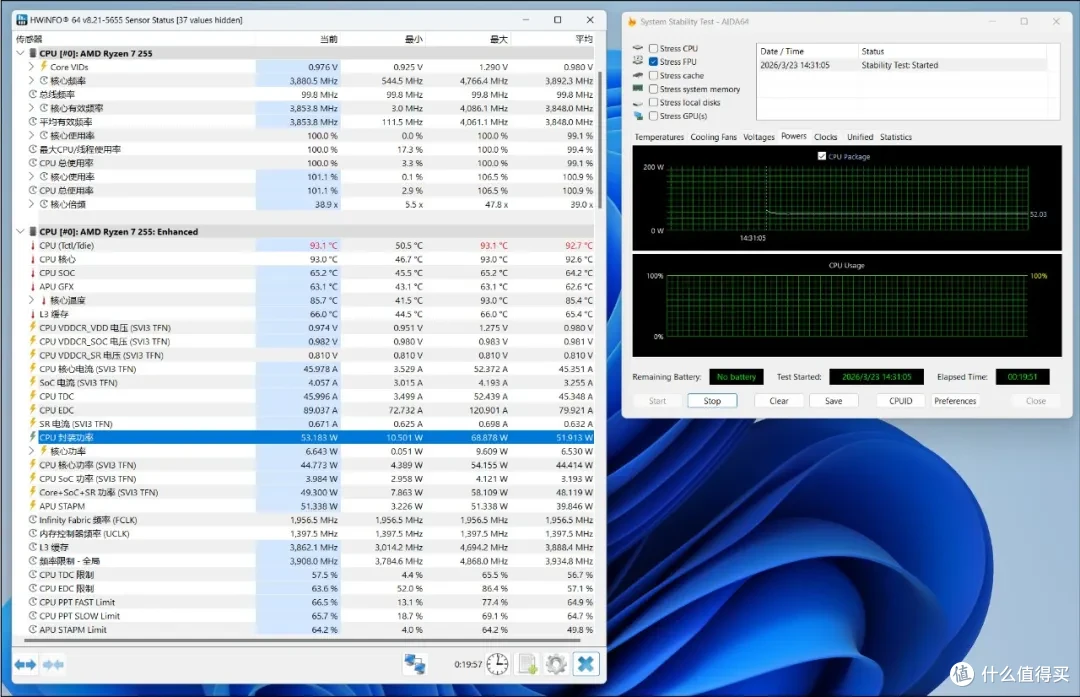The width and height of the screenshot is (1080, 697).
Task: Click the 当前 column header
Action: [x=329, y=39]
